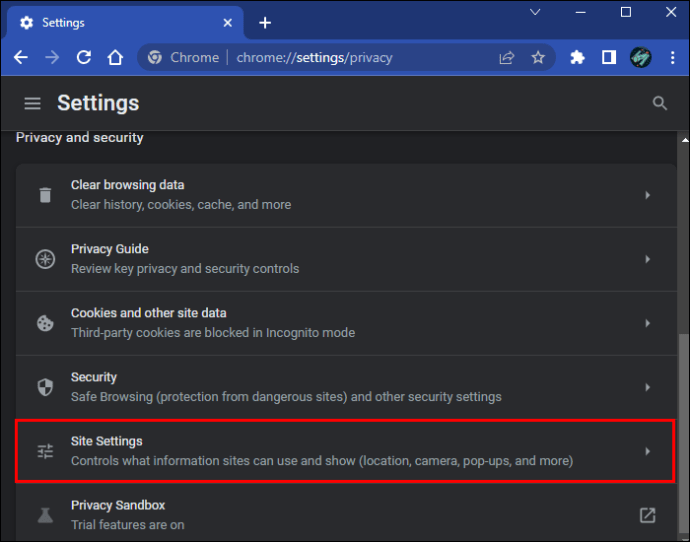Viewport: 690px width, 542px height.
Task: Open Site Settings row
Action: (x=346, y=451)
